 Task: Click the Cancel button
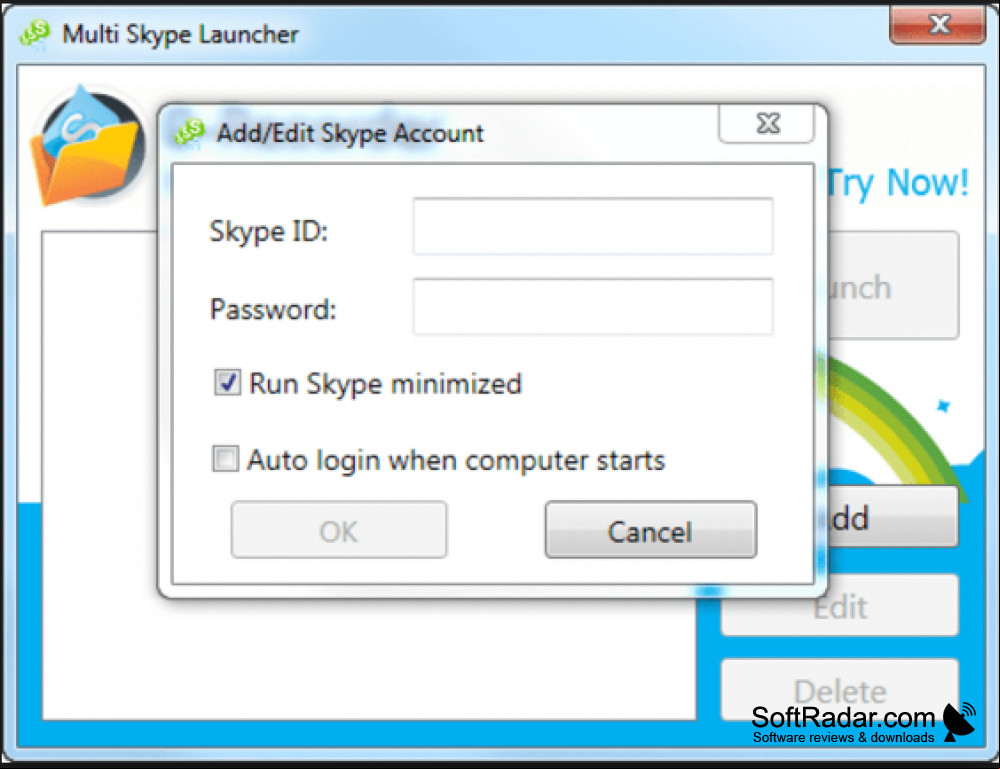tap(651, 530)
